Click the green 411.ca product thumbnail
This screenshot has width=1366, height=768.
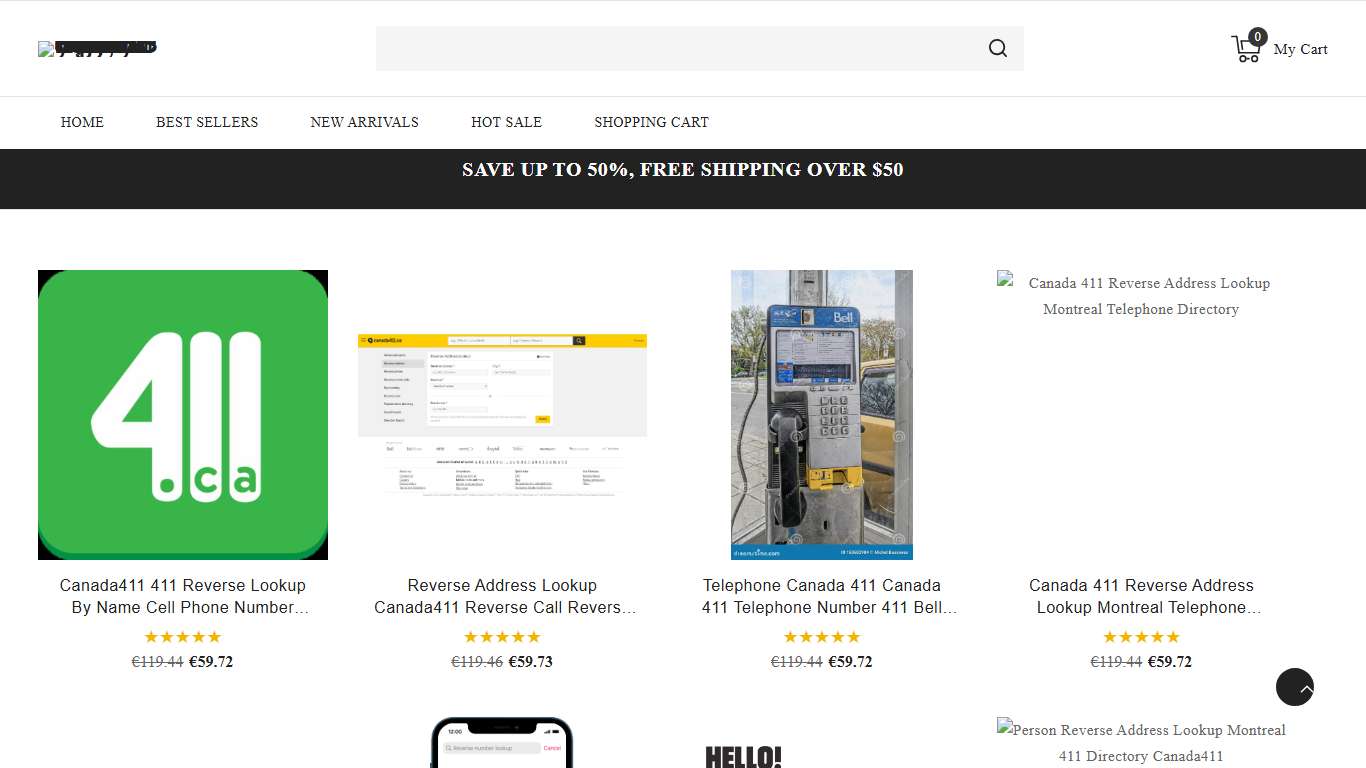click(183, 414)
